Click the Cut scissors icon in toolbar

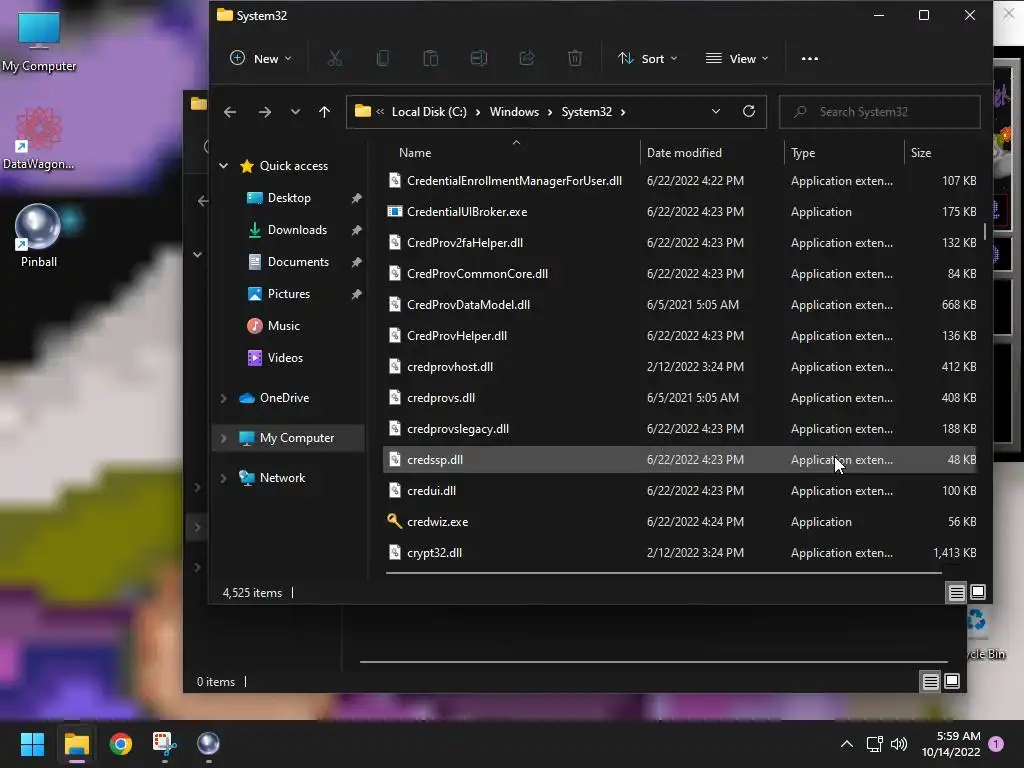tap(335, 59)
